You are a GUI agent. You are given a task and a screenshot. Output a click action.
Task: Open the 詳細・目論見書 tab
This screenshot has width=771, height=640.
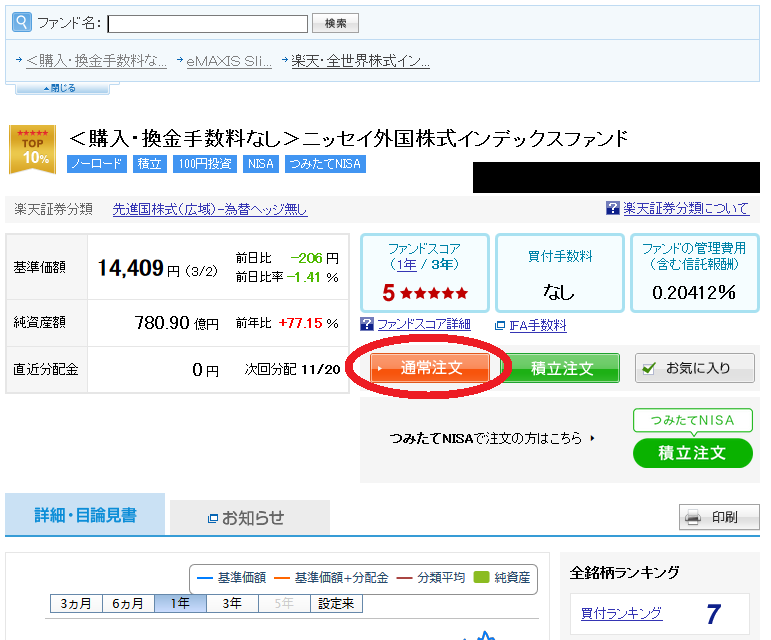pos(85,515)
